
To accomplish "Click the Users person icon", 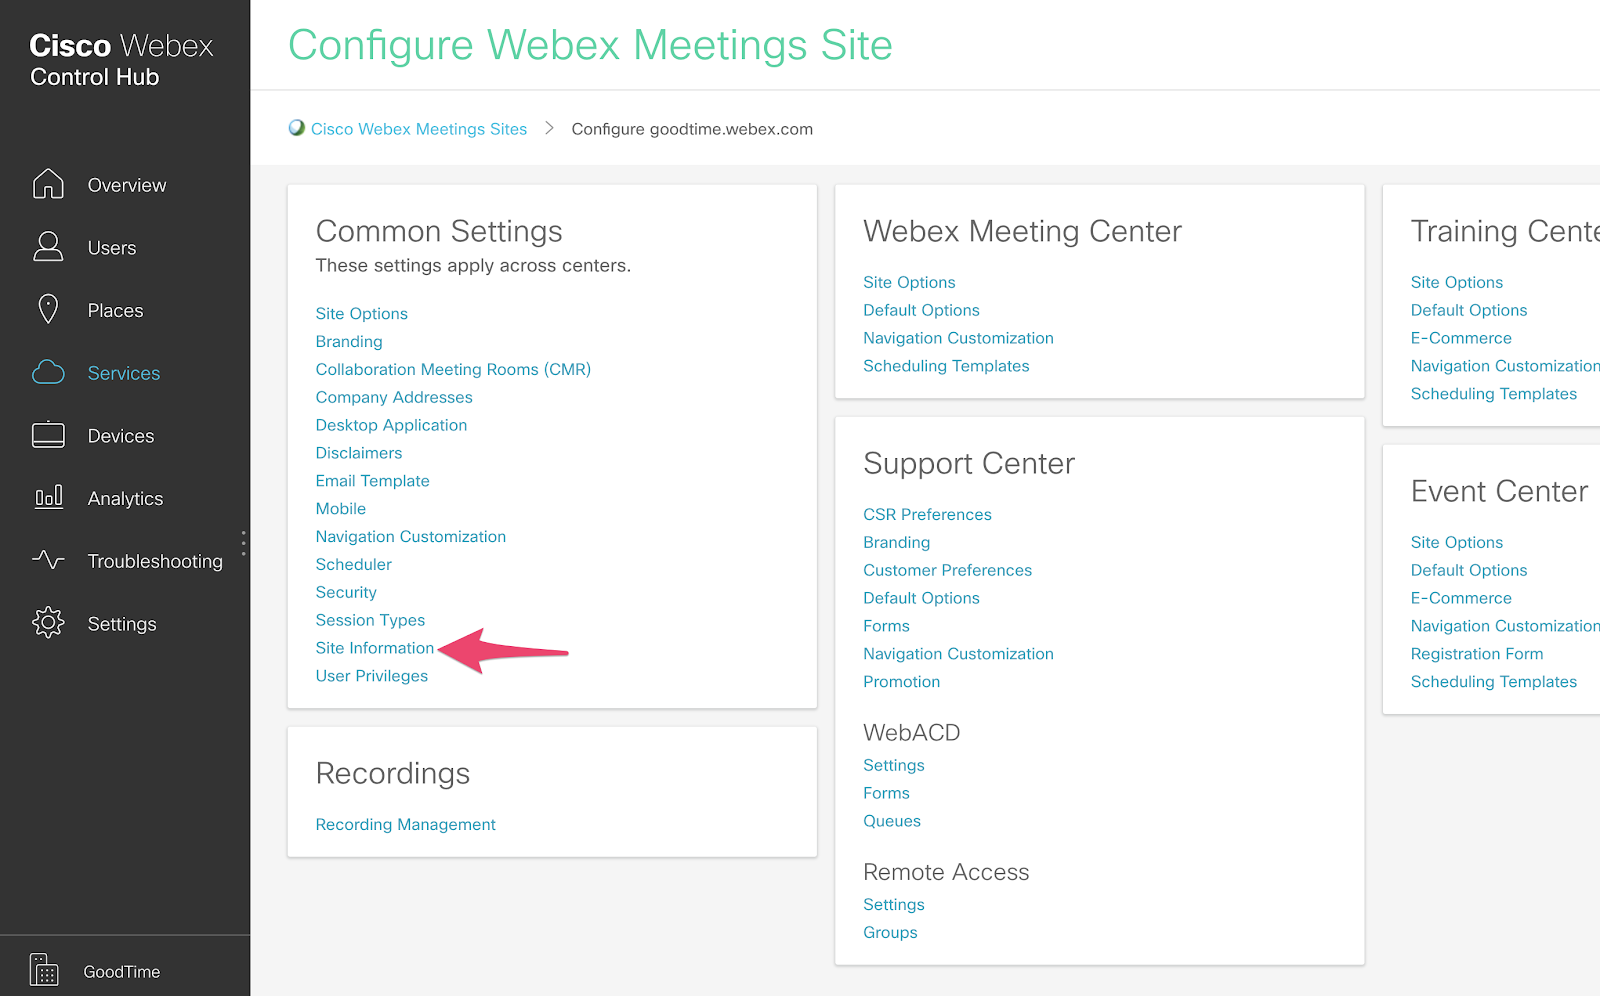I will click(x=48, y=247).
